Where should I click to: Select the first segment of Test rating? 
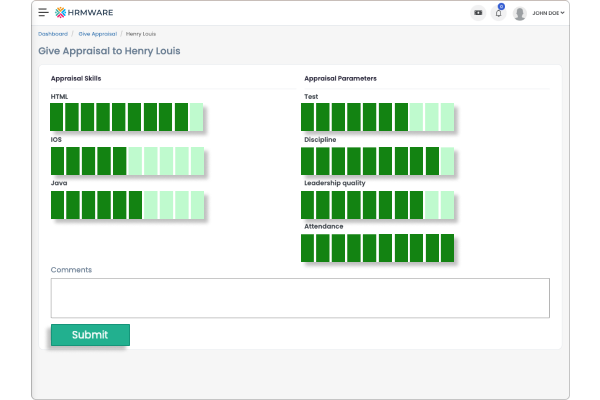[x=308, y=117]
